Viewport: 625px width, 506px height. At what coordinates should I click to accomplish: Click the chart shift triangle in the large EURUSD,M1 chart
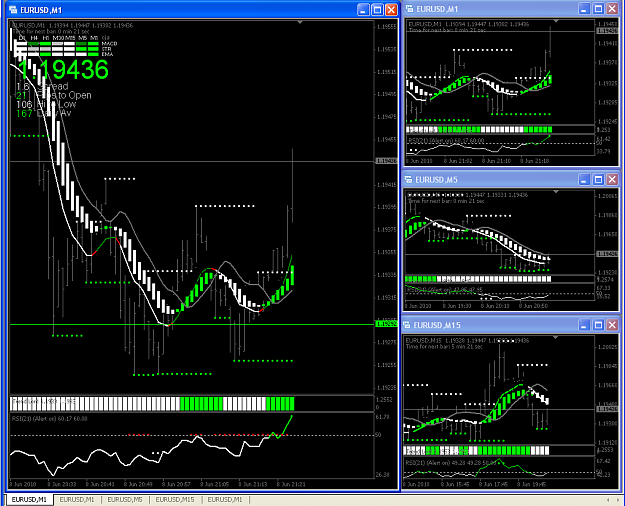point(300,23)
